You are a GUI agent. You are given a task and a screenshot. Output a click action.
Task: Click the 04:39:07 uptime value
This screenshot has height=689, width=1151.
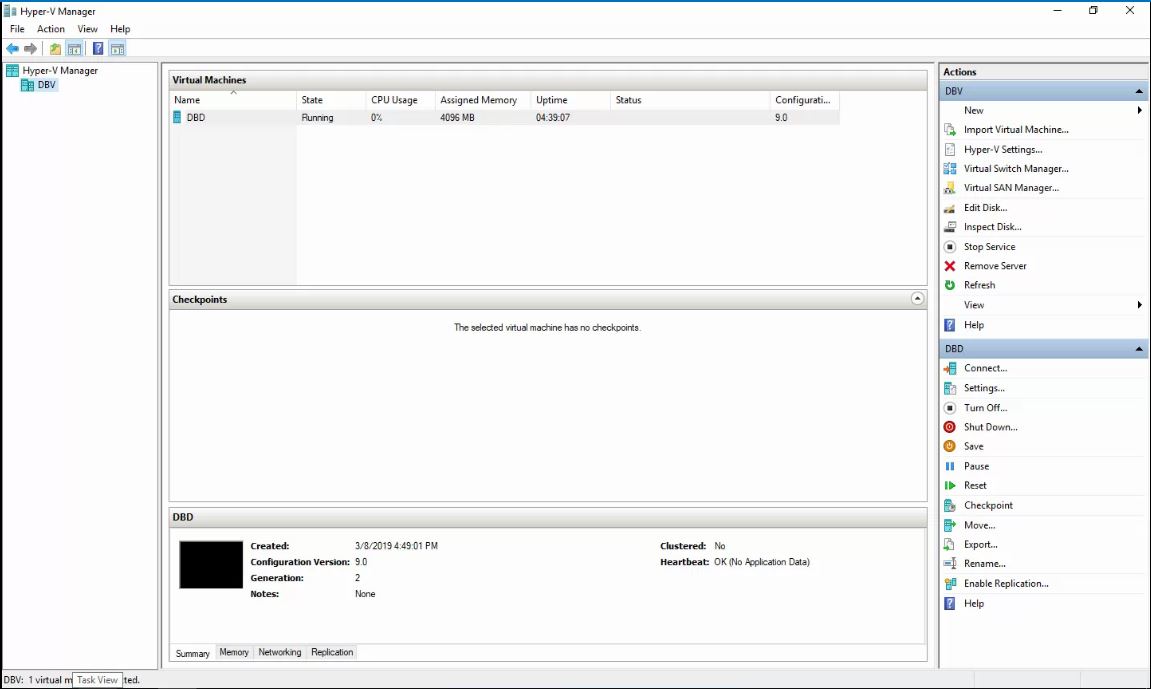(553, 117)
